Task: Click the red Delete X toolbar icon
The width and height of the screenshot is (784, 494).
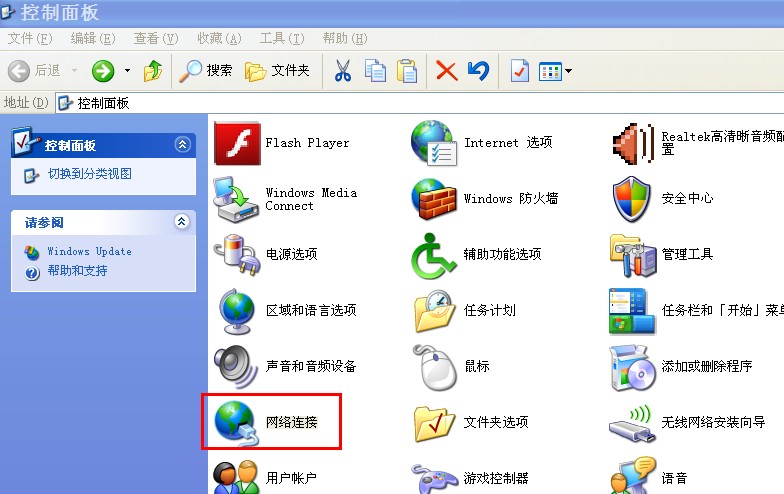Action: 446,70
